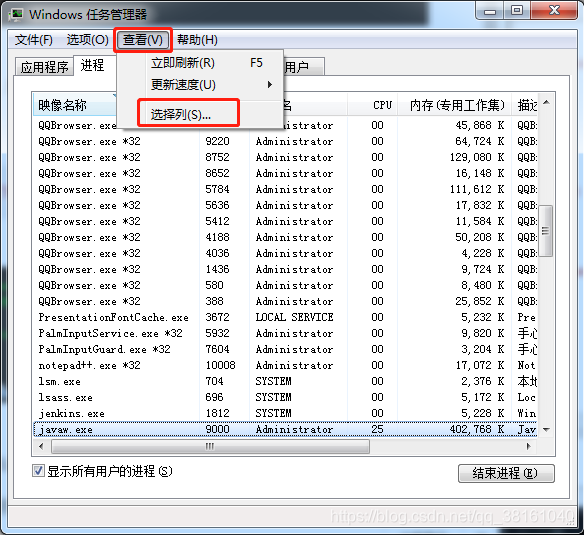Click the memory value 402,768 K

[x=477, y=429]
